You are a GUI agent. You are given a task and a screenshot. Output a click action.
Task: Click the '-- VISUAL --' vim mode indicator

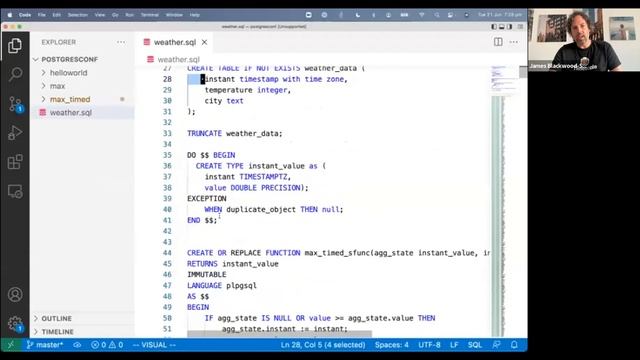click(154, 345)
